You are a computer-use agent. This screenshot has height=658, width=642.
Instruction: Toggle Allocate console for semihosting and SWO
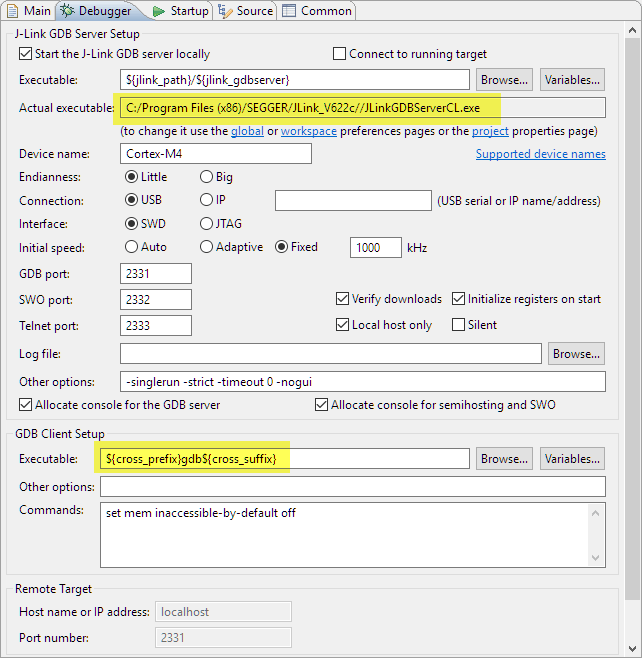point(321,405)
